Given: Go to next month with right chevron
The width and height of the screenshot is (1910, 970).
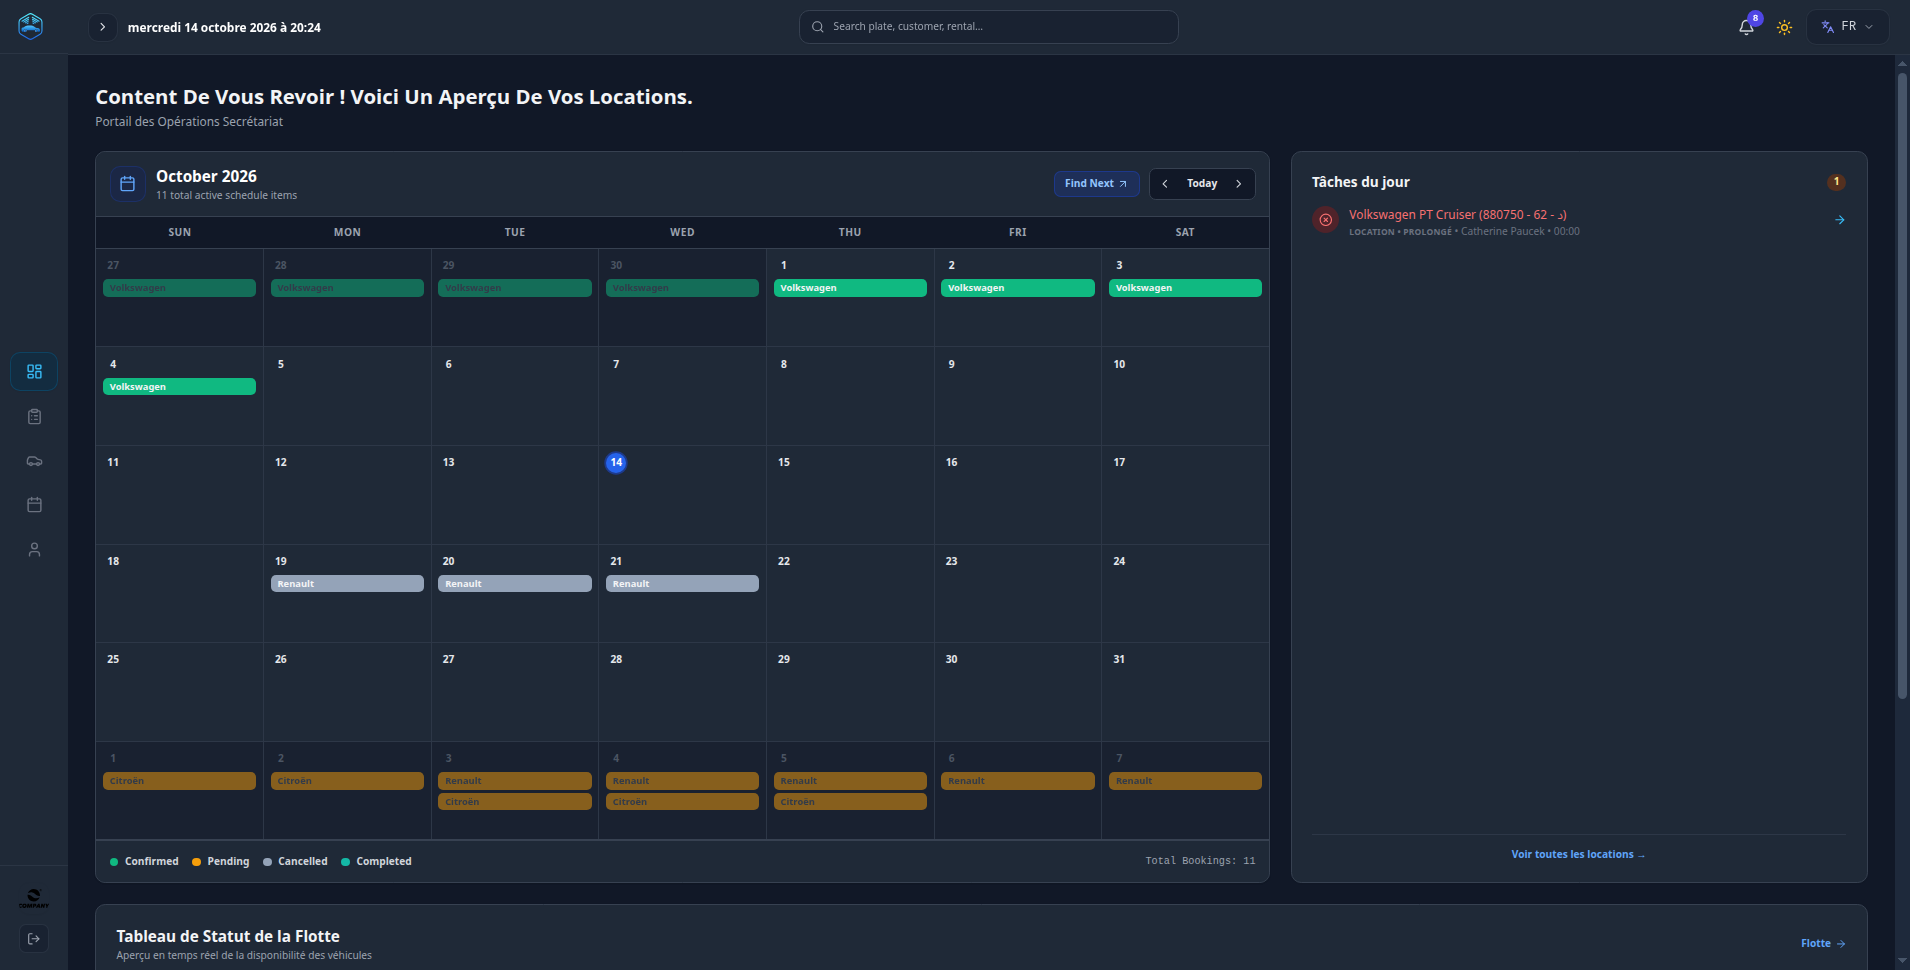Looking at the screenshot, I should pyautogui.click(x=1239, y=184).
